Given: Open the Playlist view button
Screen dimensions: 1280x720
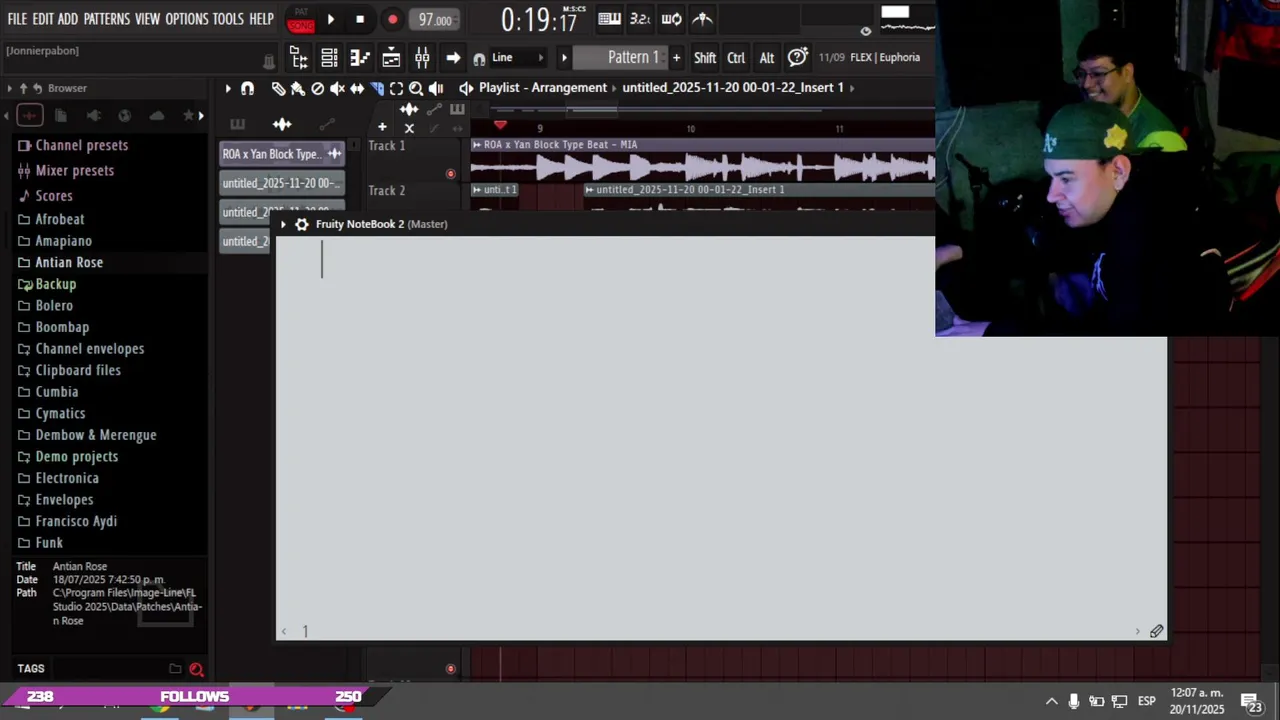Looking at the screenshot, I should tap(391, 57).
